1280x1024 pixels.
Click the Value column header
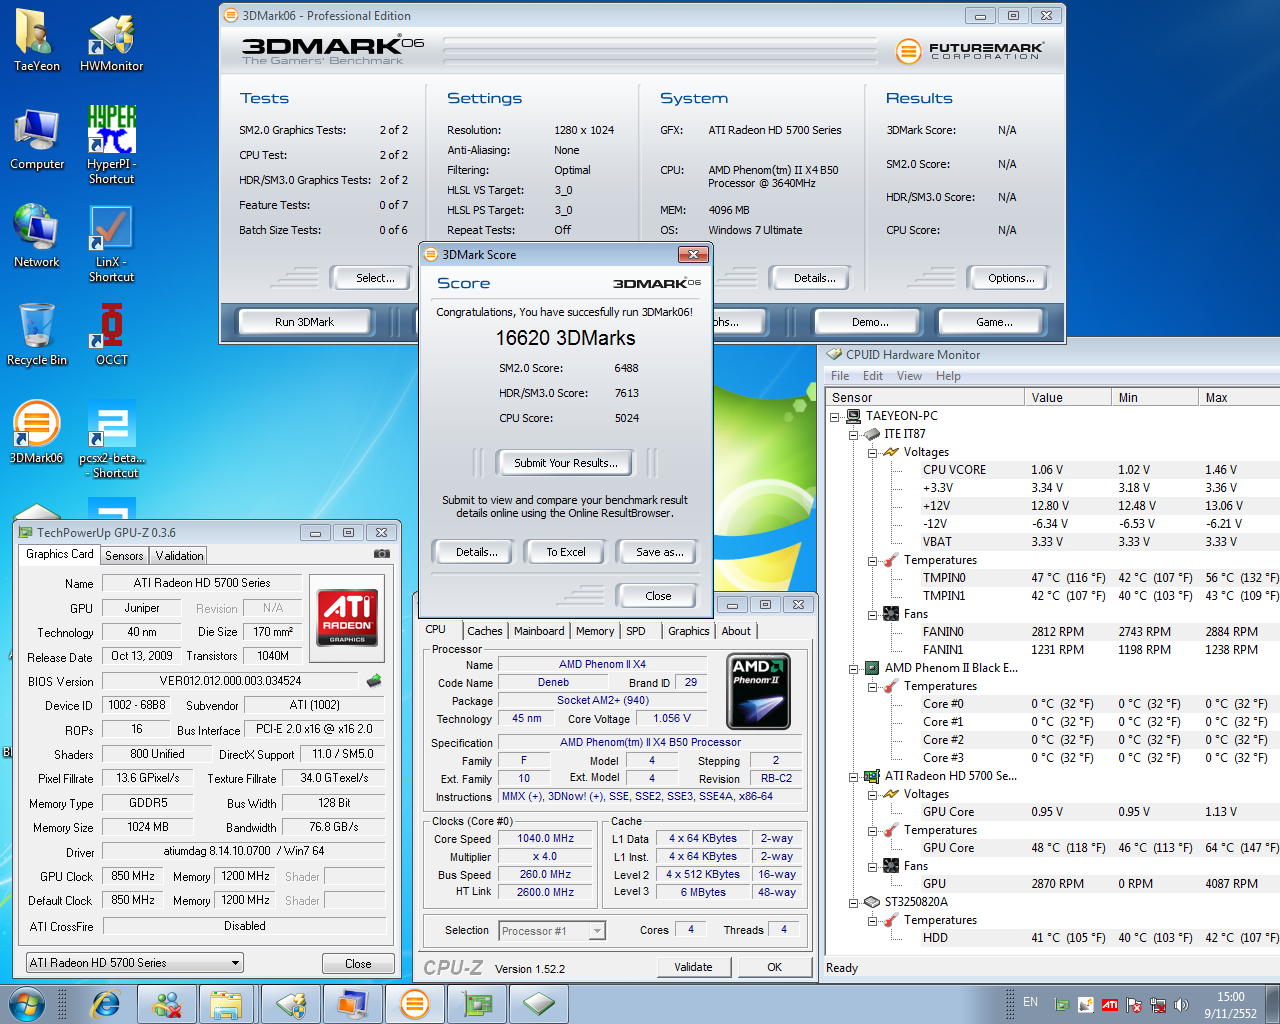(1067, 397)
